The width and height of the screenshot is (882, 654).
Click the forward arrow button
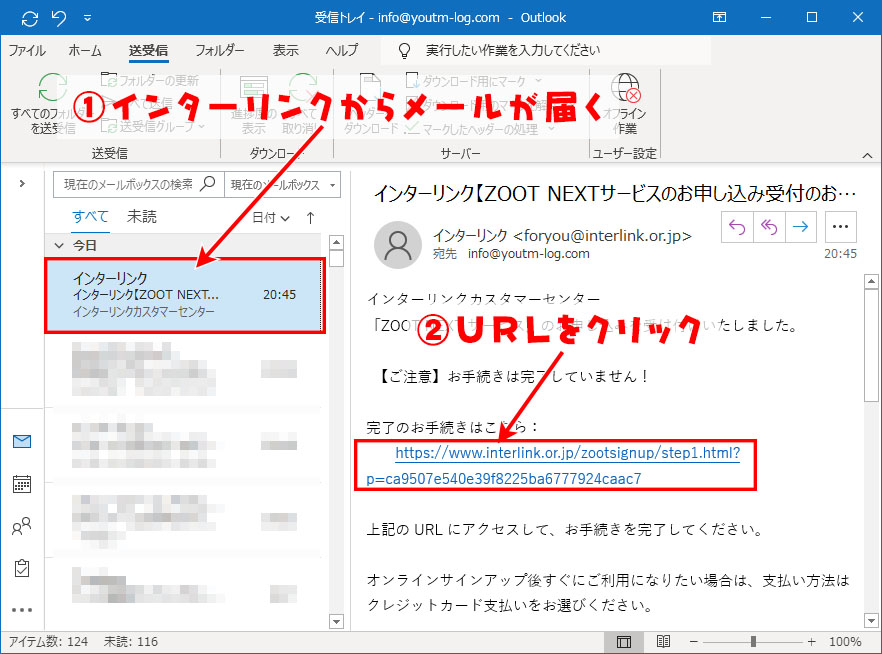pos(800,227)
